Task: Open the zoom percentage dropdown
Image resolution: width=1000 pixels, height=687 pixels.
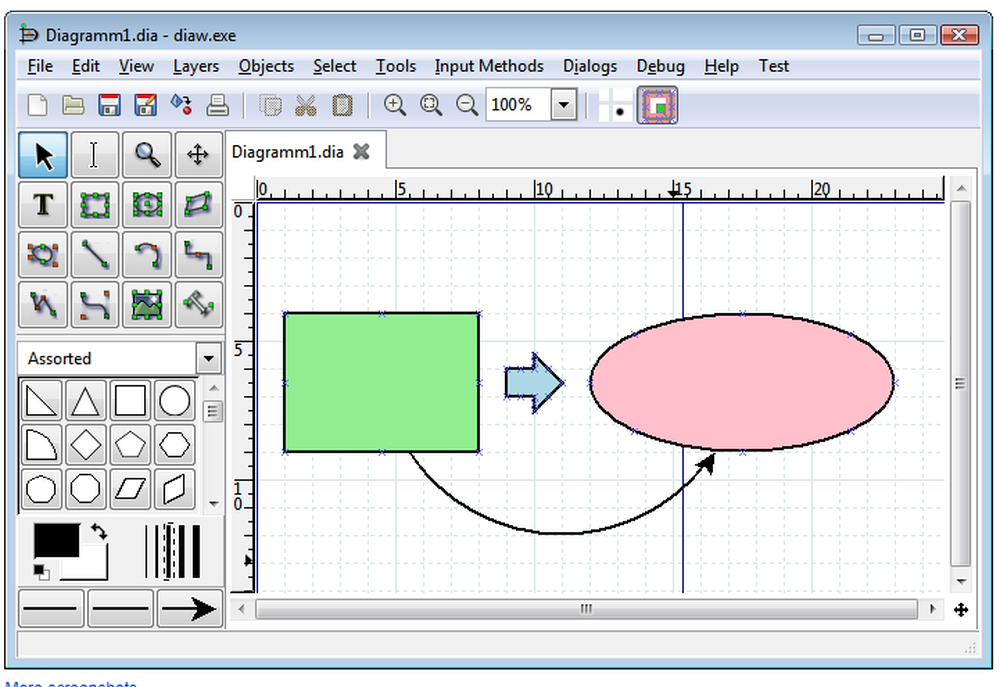Action: (564, 105)
